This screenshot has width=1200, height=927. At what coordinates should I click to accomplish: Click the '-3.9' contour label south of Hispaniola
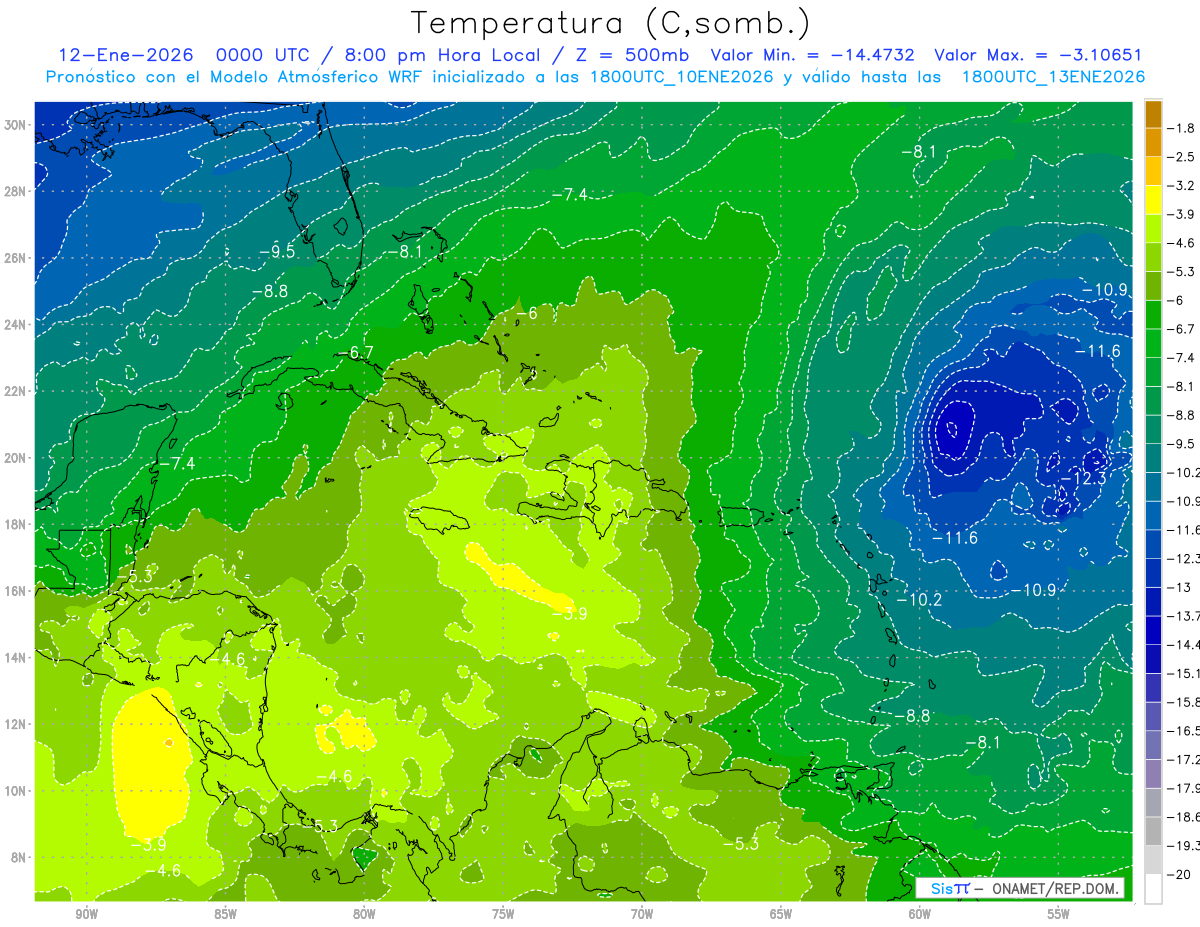(x=568, y=613)
